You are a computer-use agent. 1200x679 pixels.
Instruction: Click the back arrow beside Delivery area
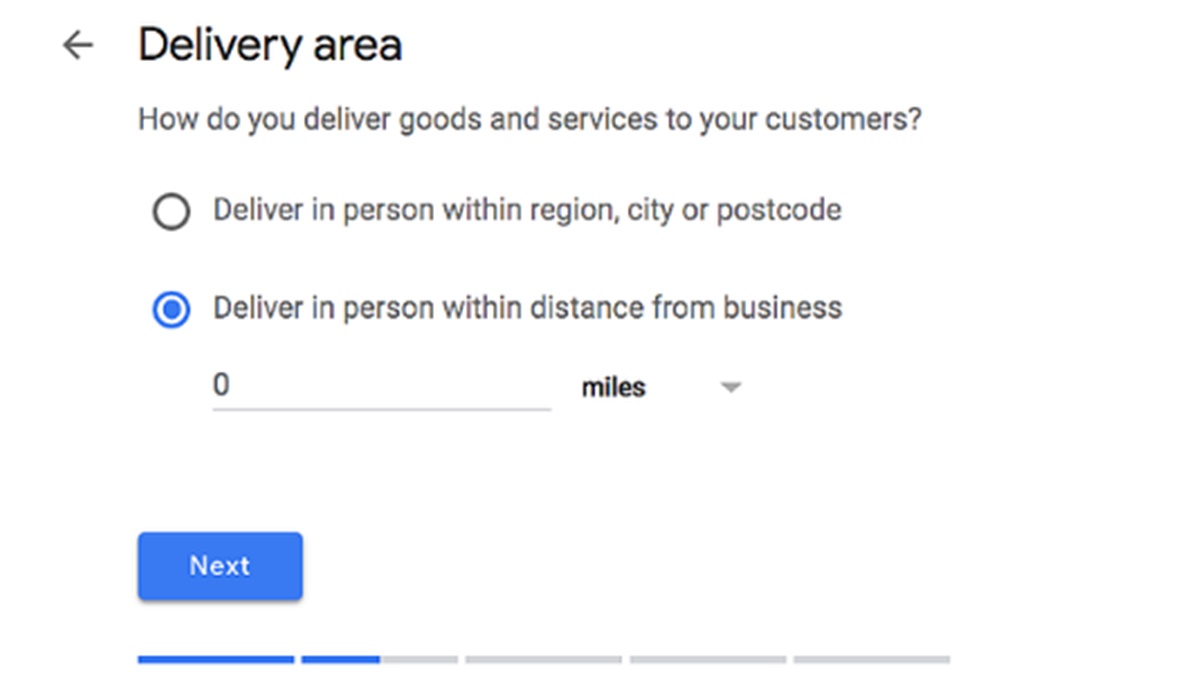[x=78, y=46]
